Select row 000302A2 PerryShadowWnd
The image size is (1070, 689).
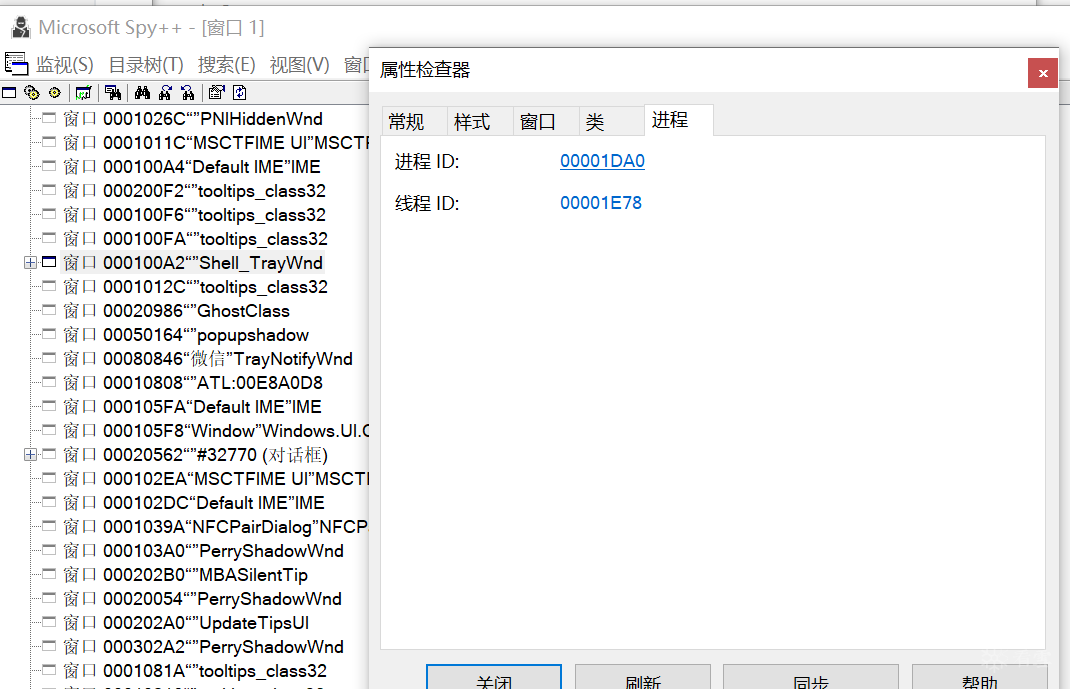(203, 646)
